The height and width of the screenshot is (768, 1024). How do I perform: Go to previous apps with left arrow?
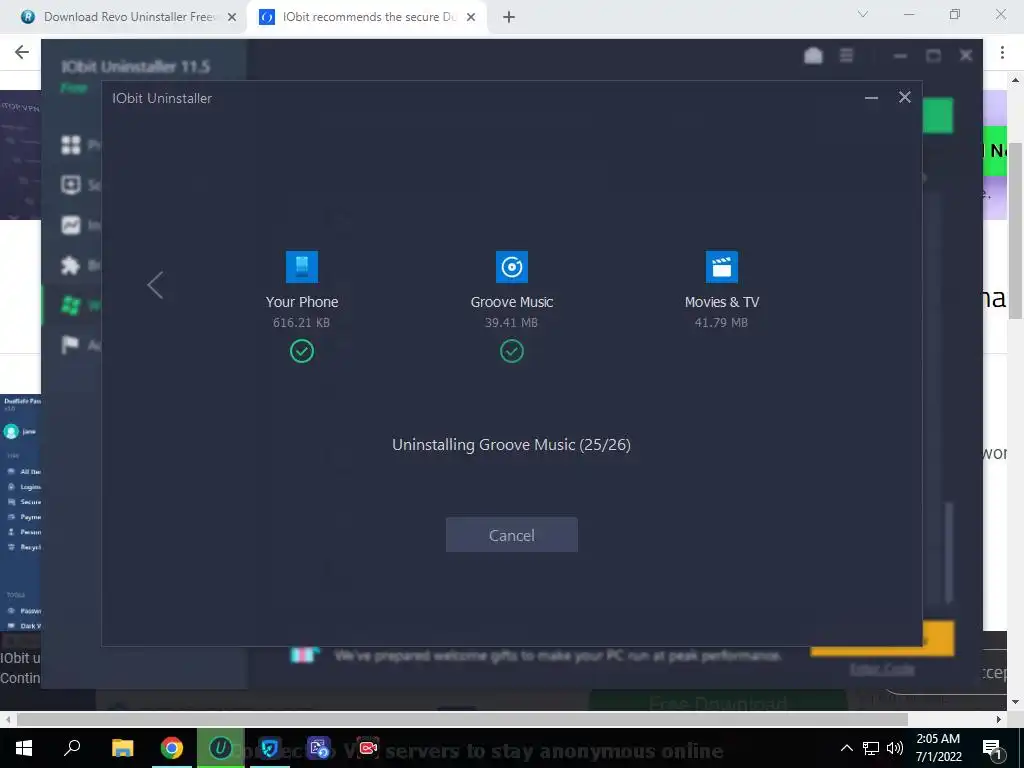(155, 285)
